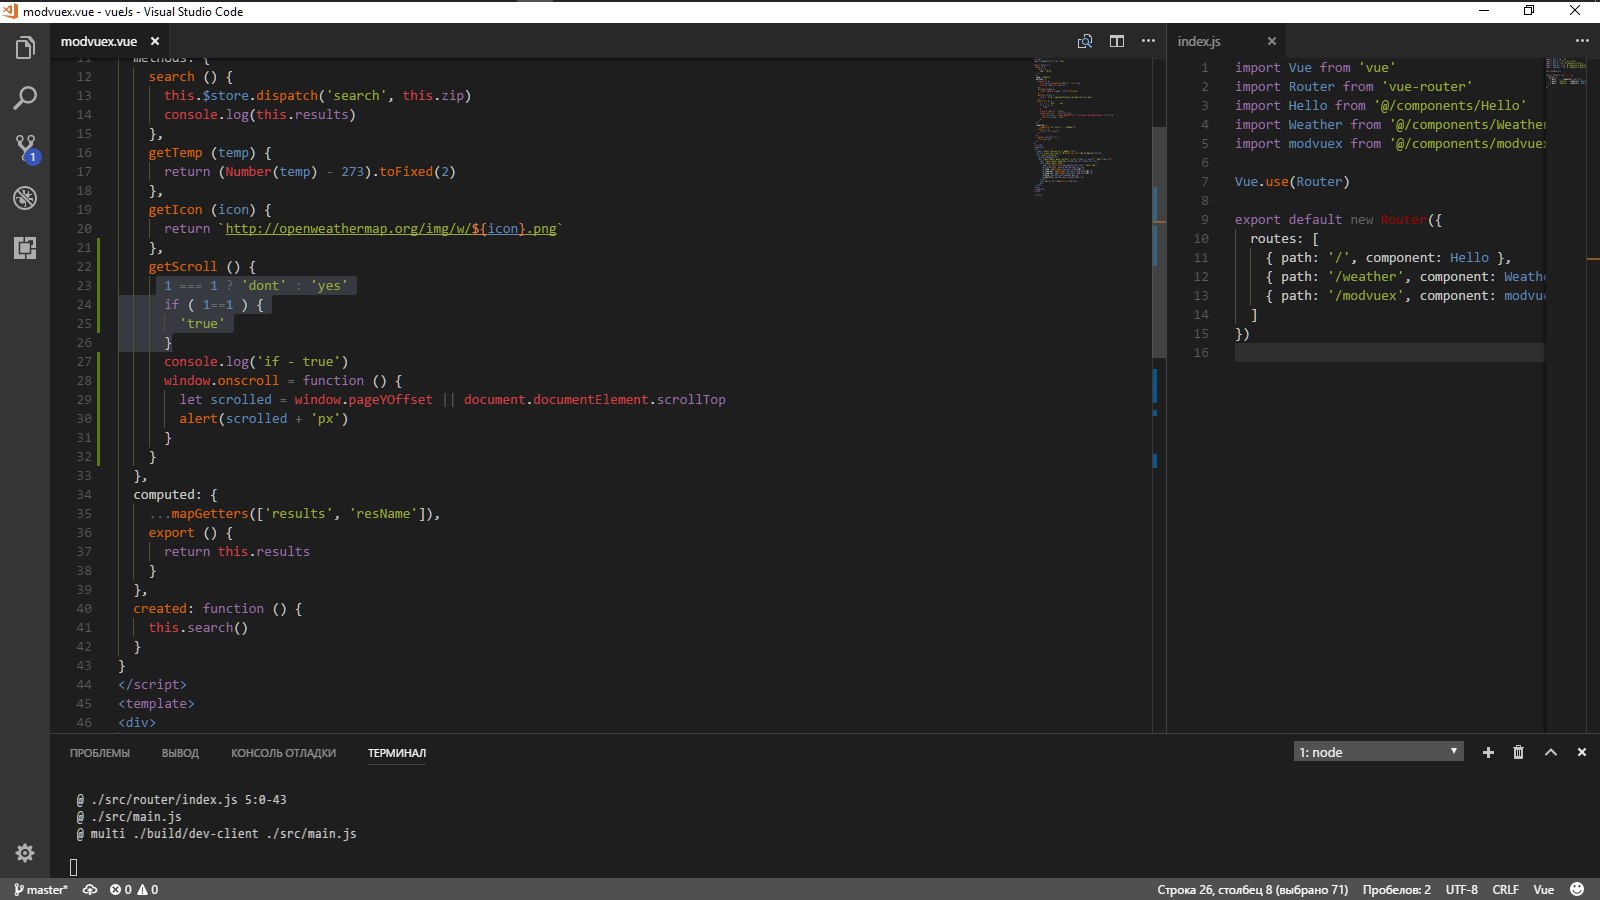Click 'getScroll' method name in code

(183, 266)
